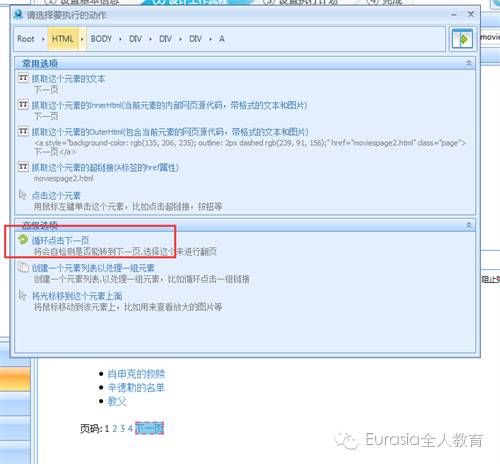The width and height of the screenshot is (500, 464).
Task: Click the list icon beside 创建一个元素列表
Action: [x=23, y=267]
